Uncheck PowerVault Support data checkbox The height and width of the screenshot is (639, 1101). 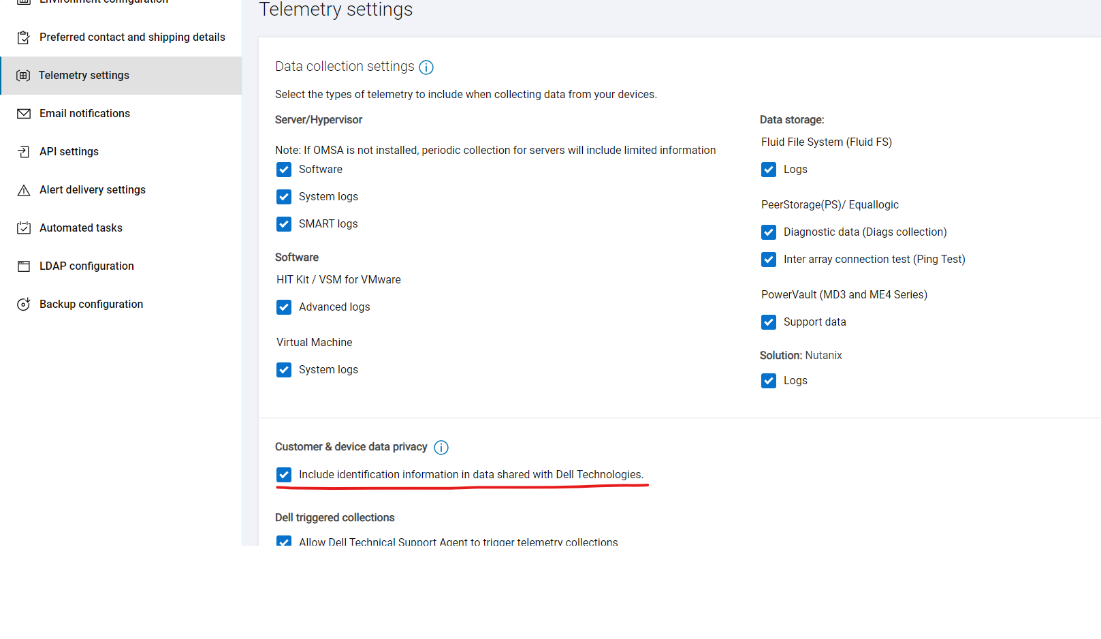(768, 322)
